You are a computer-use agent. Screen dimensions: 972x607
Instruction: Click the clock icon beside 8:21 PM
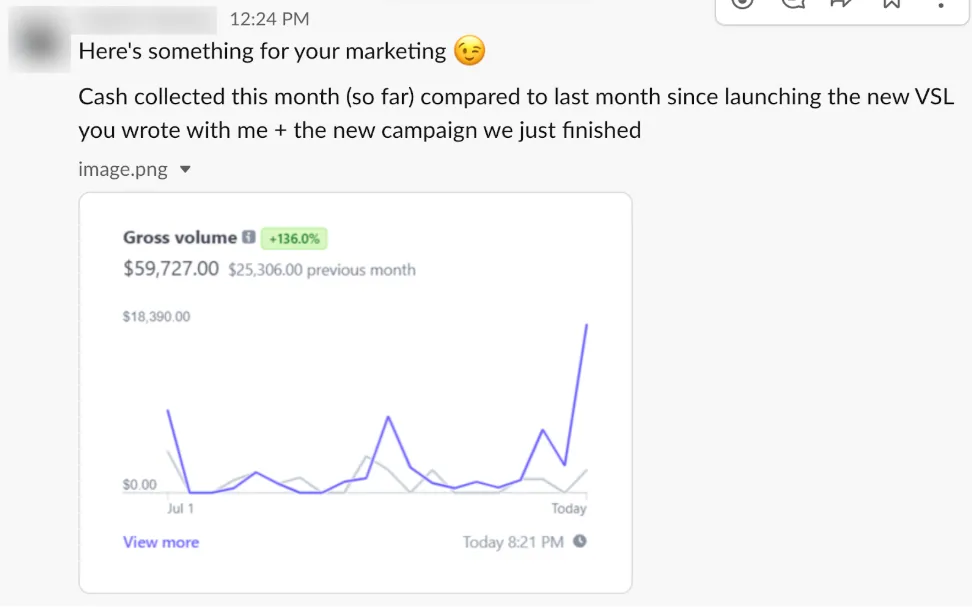[x=580, y=541]
